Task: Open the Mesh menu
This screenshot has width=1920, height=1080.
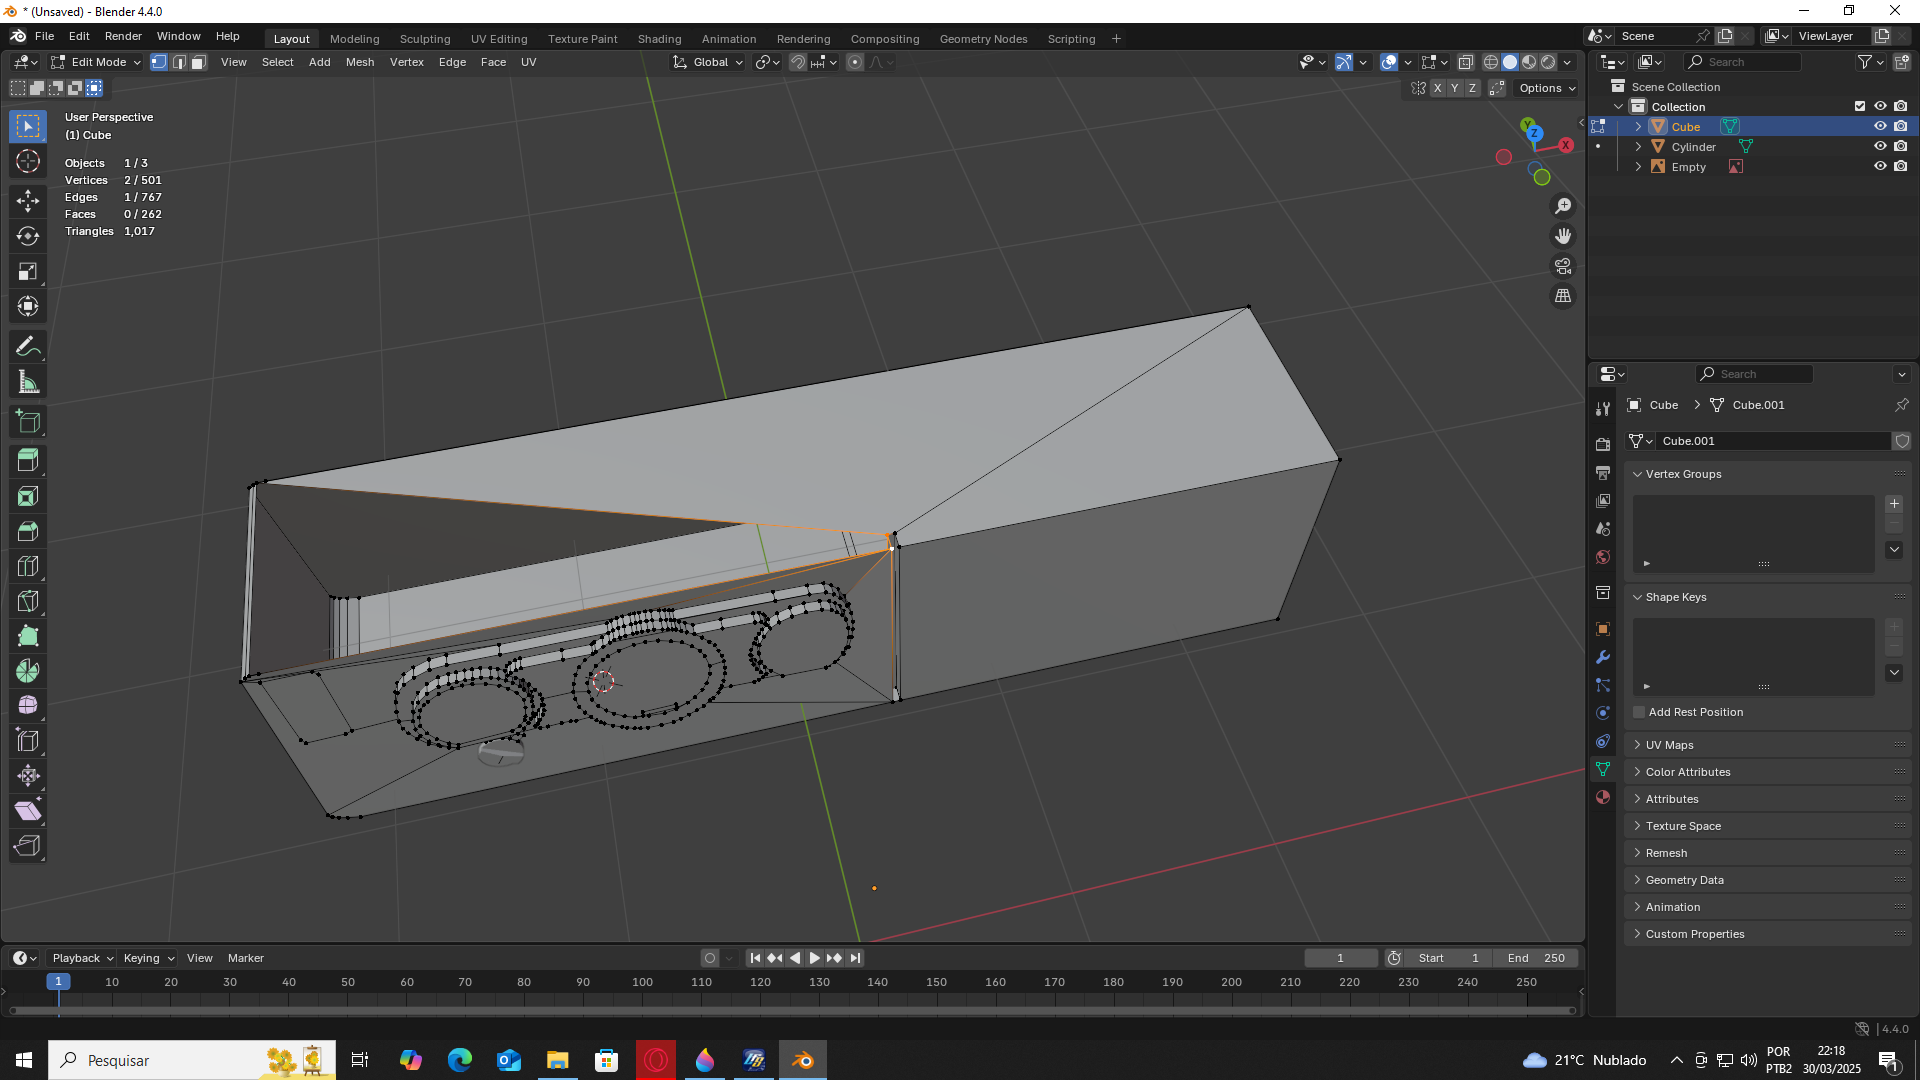Action: point(359,62)
